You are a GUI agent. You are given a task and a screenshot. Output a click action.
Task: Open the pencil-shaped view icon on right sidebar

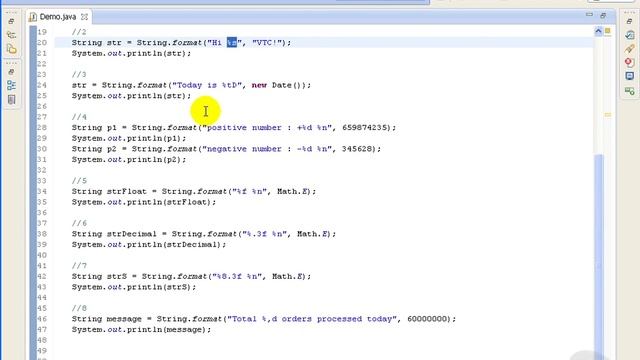pos(629,49)
